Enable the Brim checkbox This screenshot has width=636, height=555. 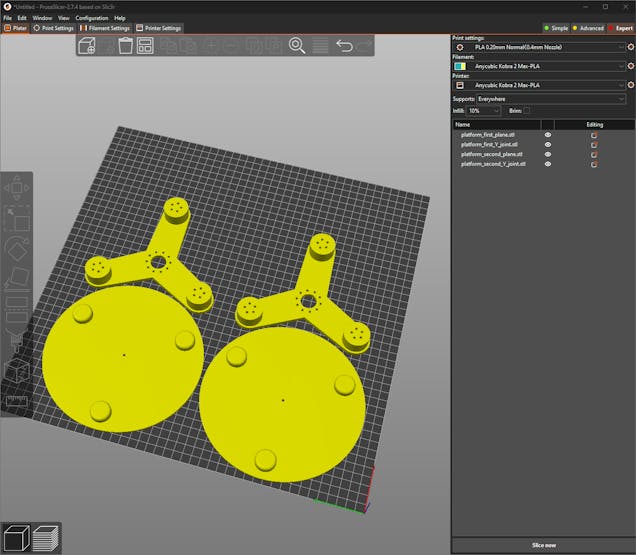(527, 110)
